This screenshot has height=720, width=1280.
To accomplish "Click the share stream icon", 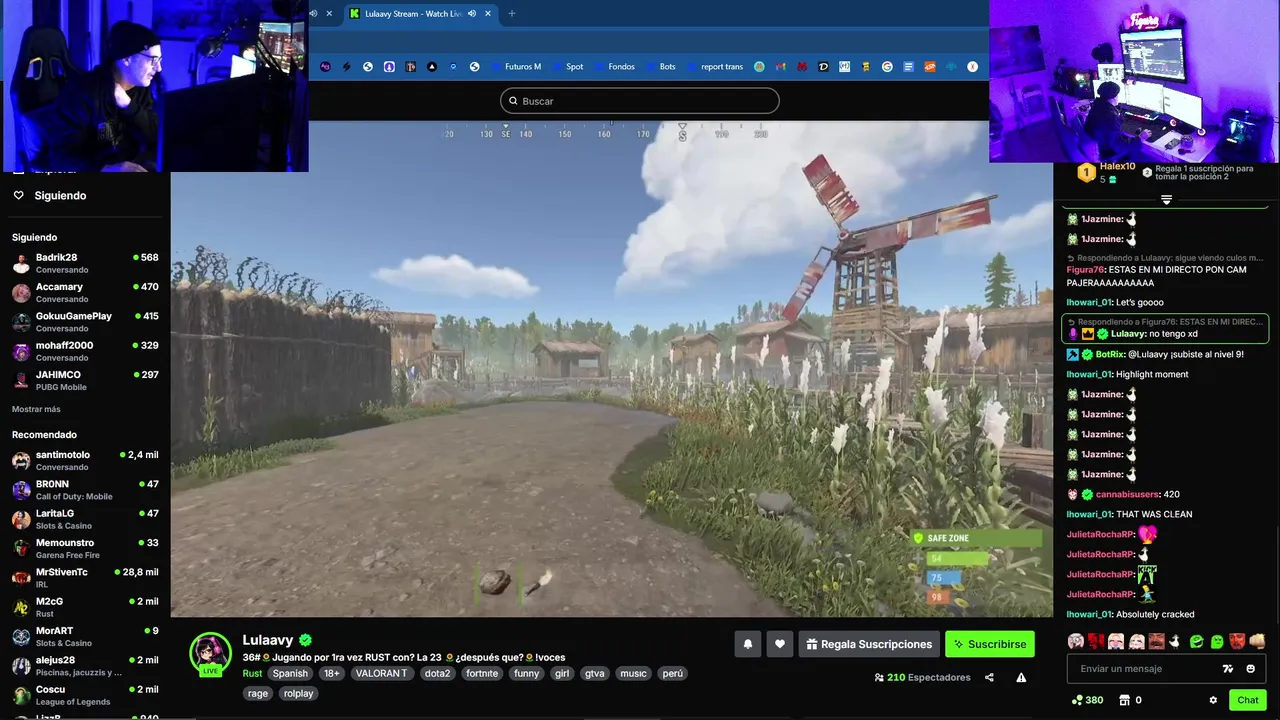I will point(989,677).
